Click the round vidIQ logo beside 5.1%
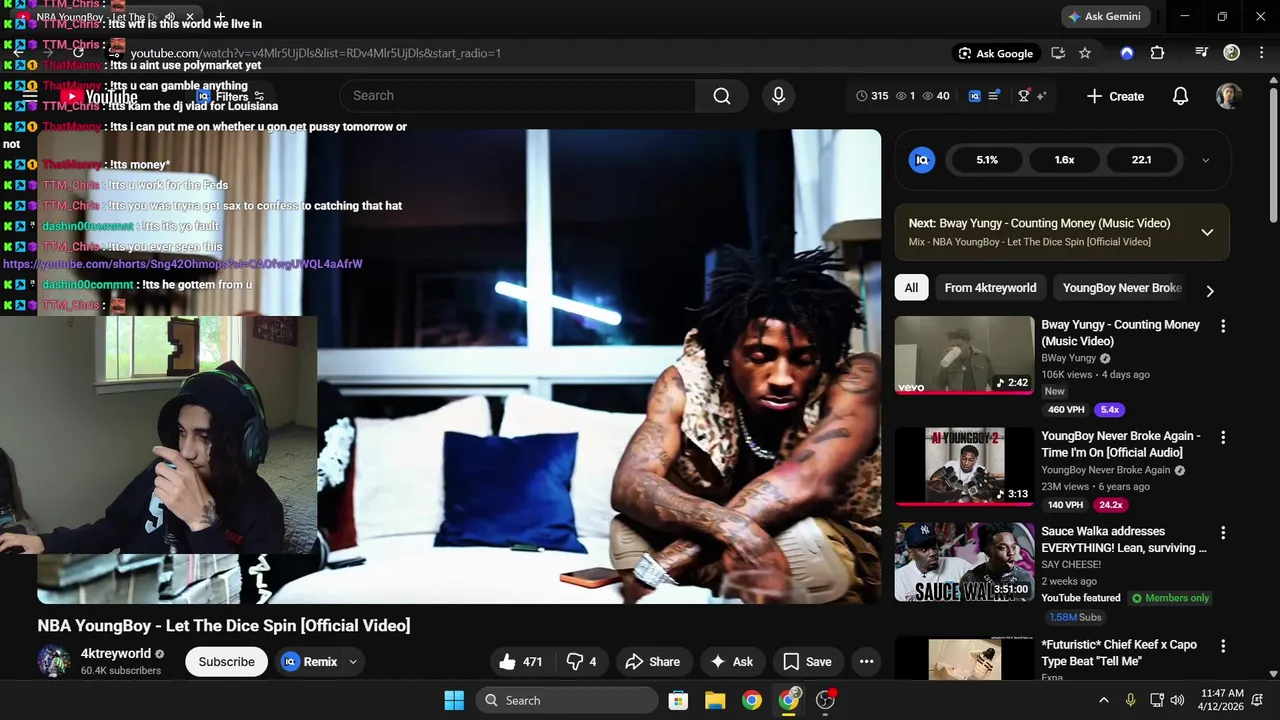 point(922,160)
